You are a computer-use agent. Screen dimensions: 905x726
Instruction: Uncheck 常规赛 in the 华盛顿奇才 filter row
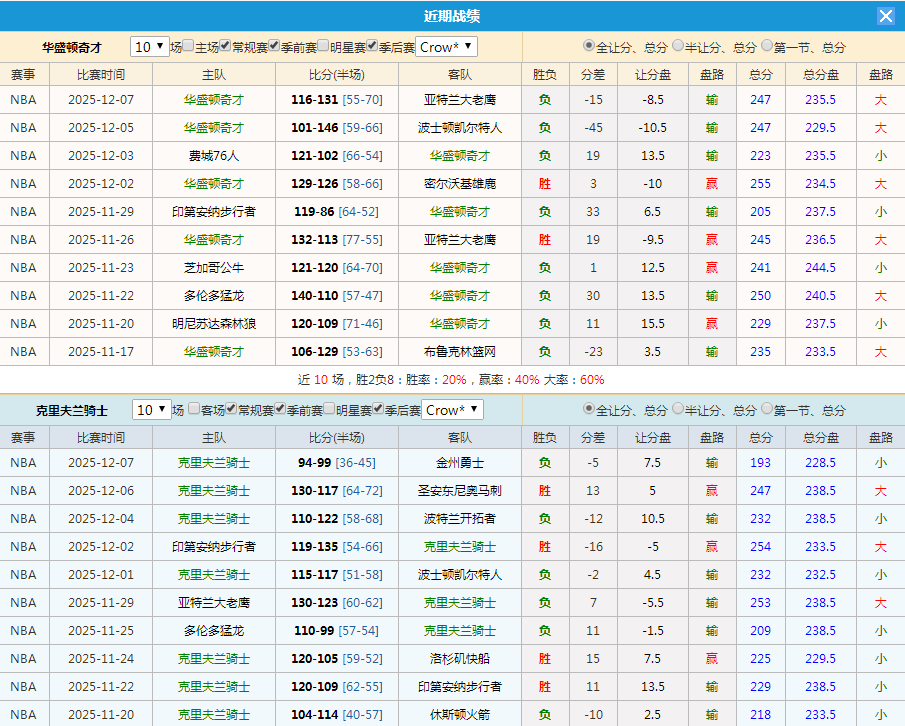pyautogui.click(x=224, y=46)
